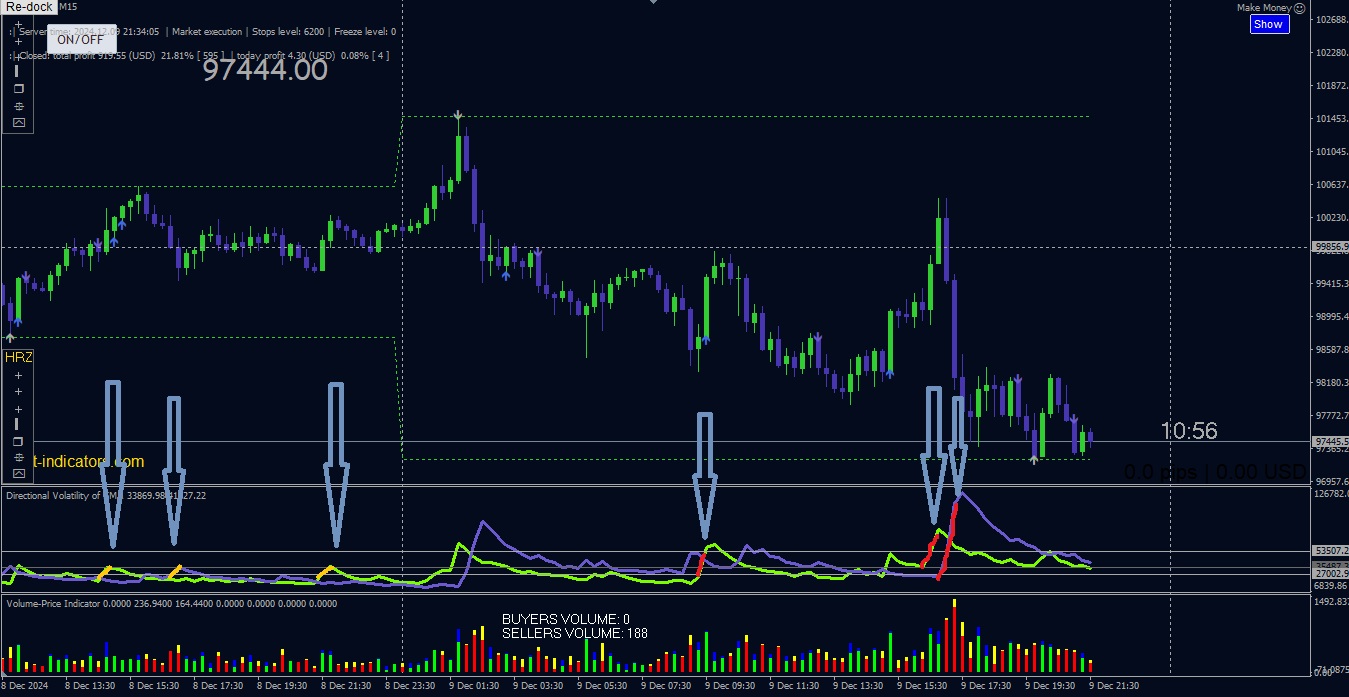Click the 9 Dec 05:30 time label
Viewport: 1349px width, 697px height.
tap(602, 686)
